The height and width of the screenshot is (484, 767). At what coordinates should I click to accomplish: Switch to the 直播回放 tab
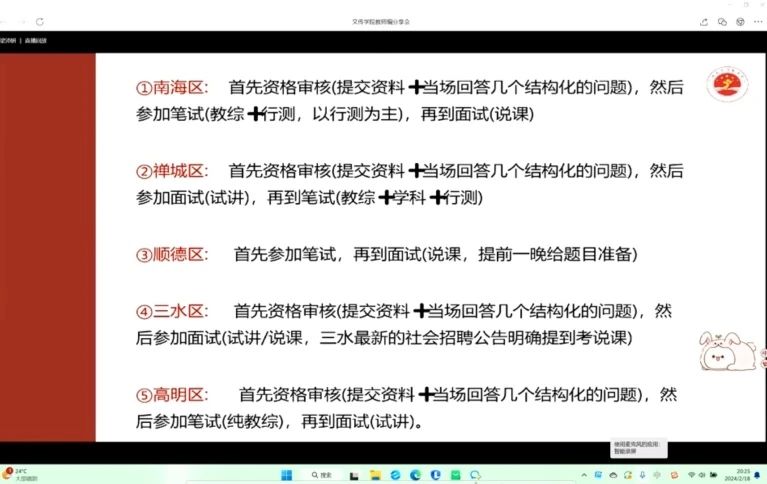pyautogui.click(x=35, y=41)
